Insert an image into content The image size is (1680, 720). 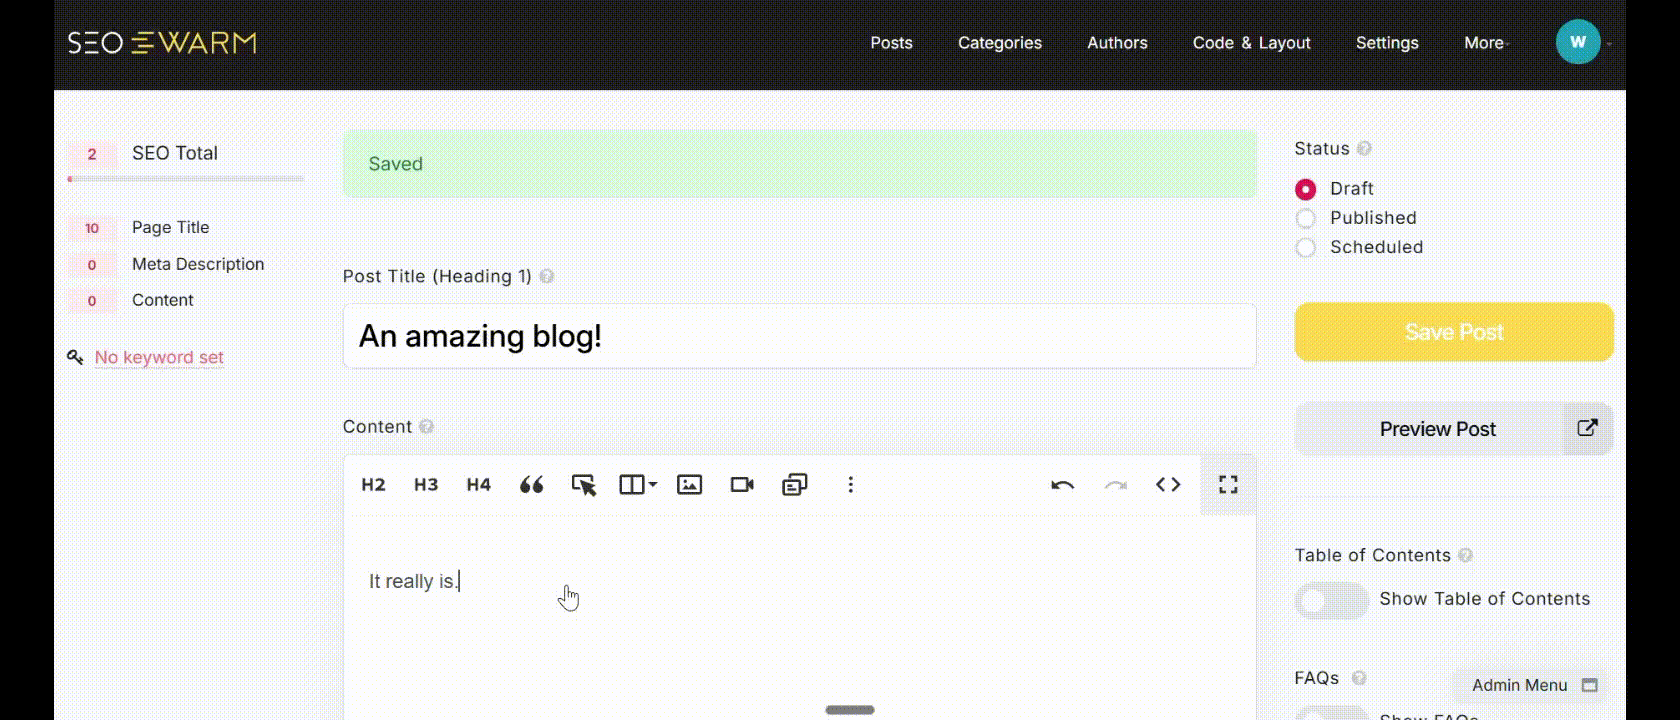tap(690, 485)
